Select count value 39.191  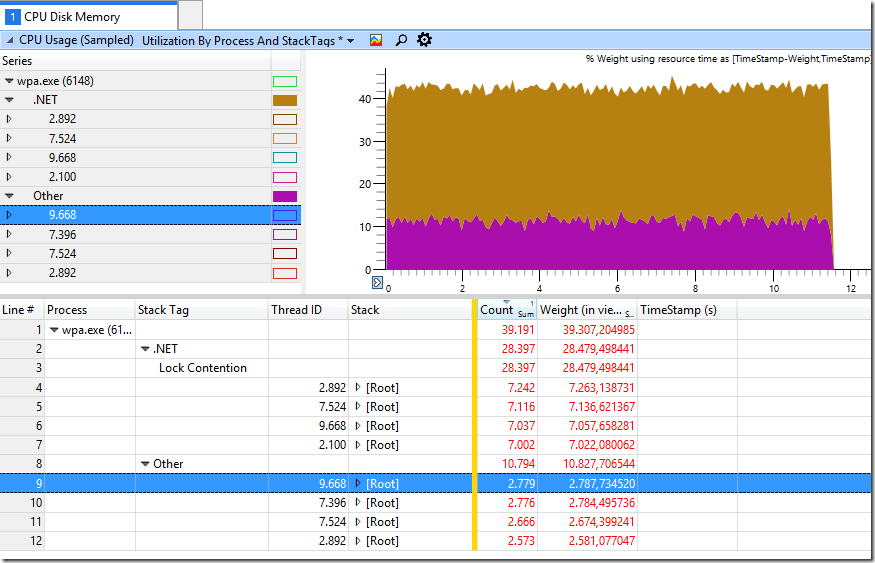tap(518, 330)
